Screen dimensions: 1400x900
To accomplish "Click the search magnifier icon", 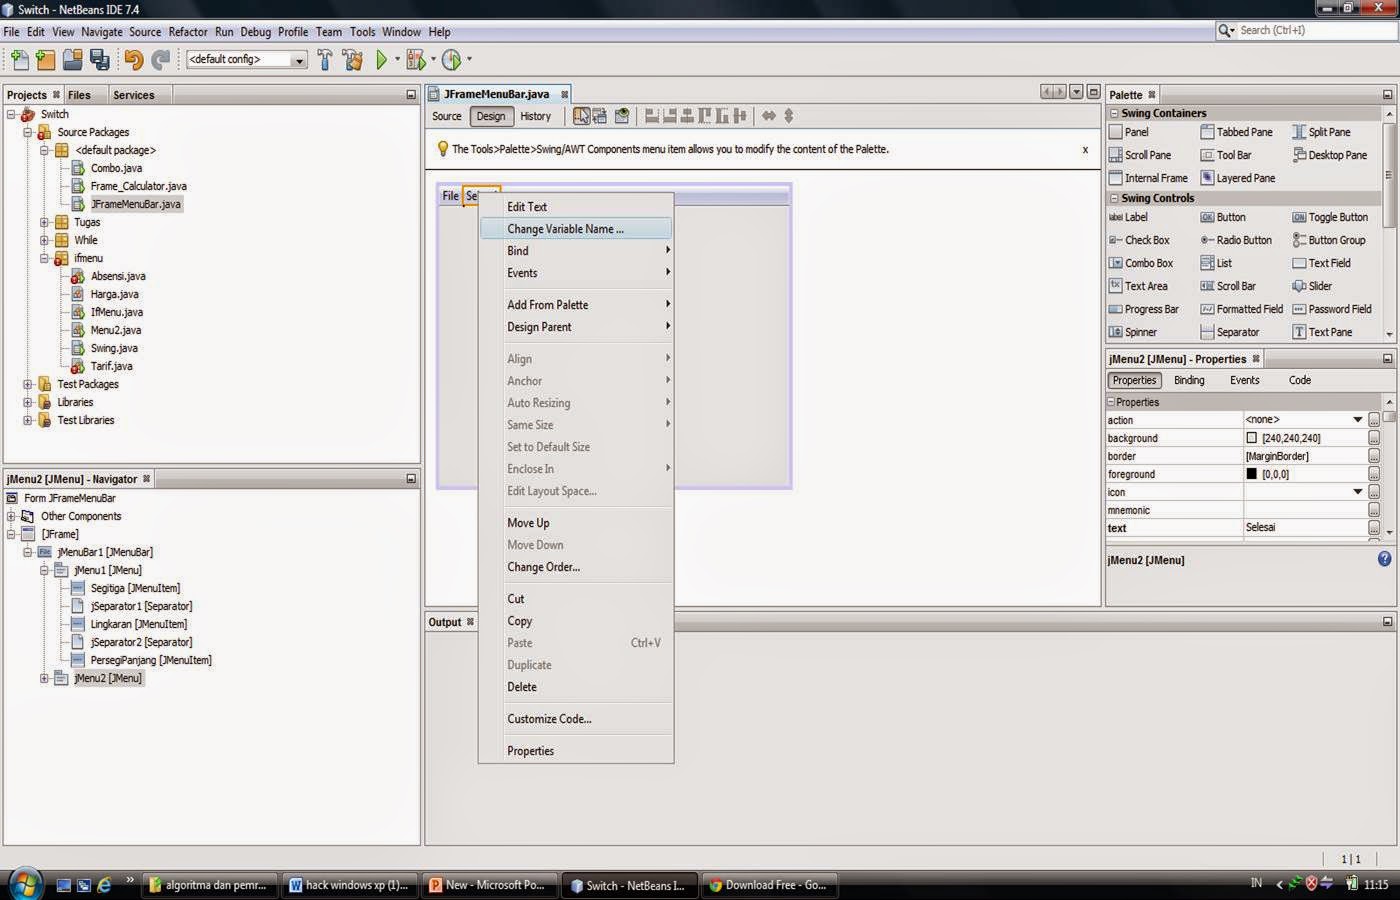I will click(x=1226, y=30).
